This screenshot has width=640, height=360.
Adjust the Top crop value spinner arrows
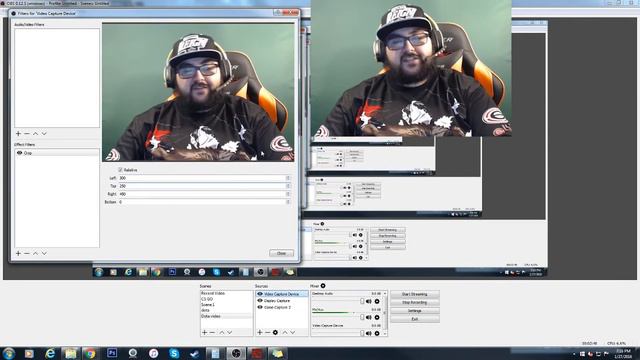point(288,186)
